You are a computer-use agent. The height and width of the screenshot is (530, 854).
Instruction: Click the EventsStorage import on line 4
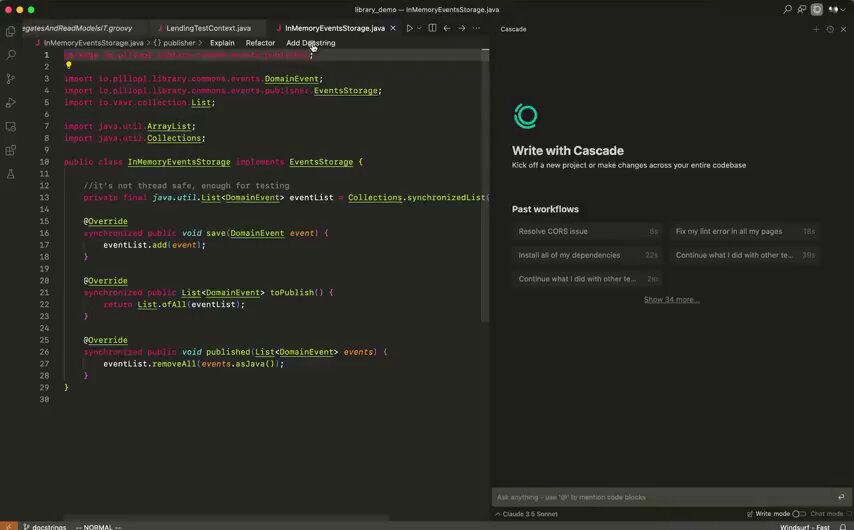click(x=345, y=90)
